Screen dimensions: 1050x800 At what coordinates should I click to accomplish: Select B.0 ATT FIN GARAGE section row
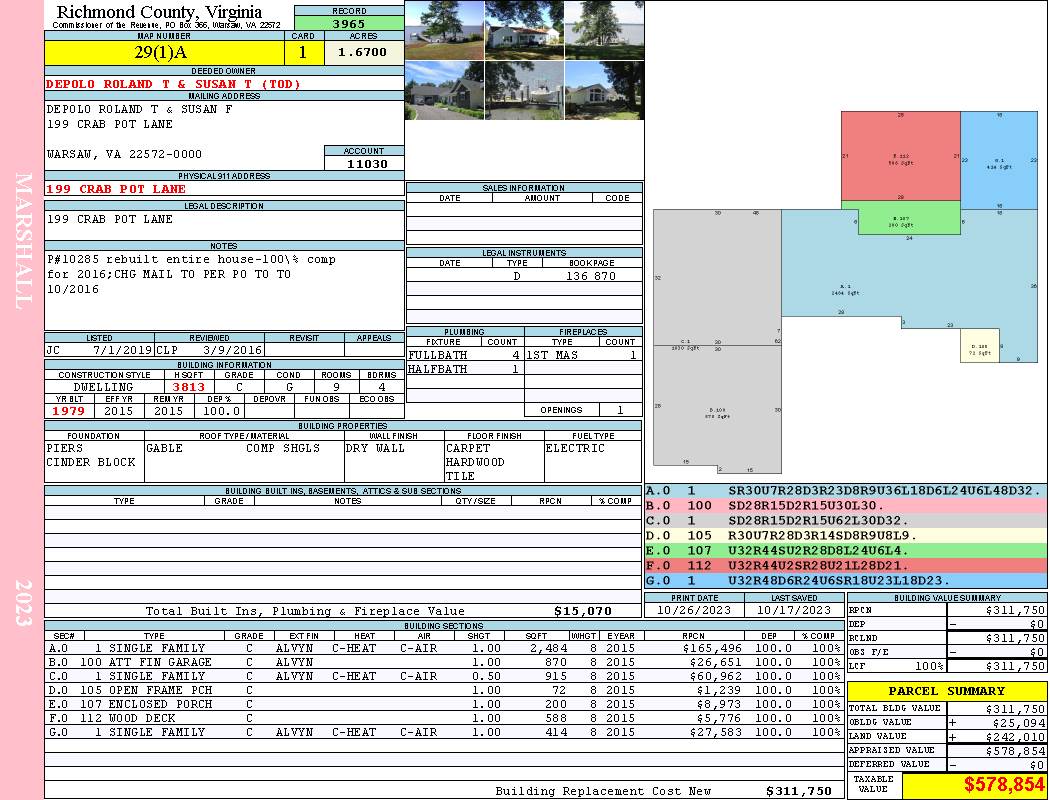pyautogui.click(x=444, y=662)
